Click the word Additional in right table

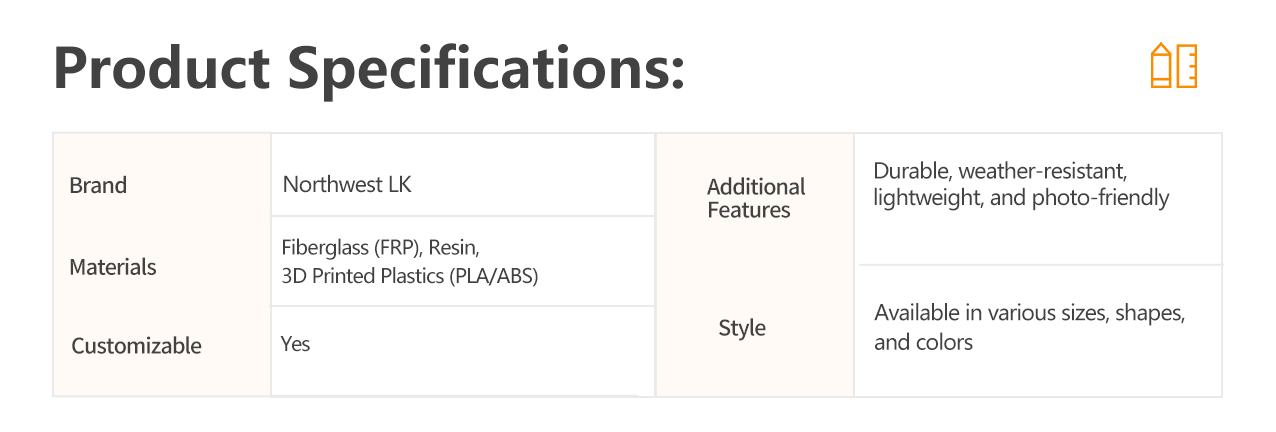[756, 187]
